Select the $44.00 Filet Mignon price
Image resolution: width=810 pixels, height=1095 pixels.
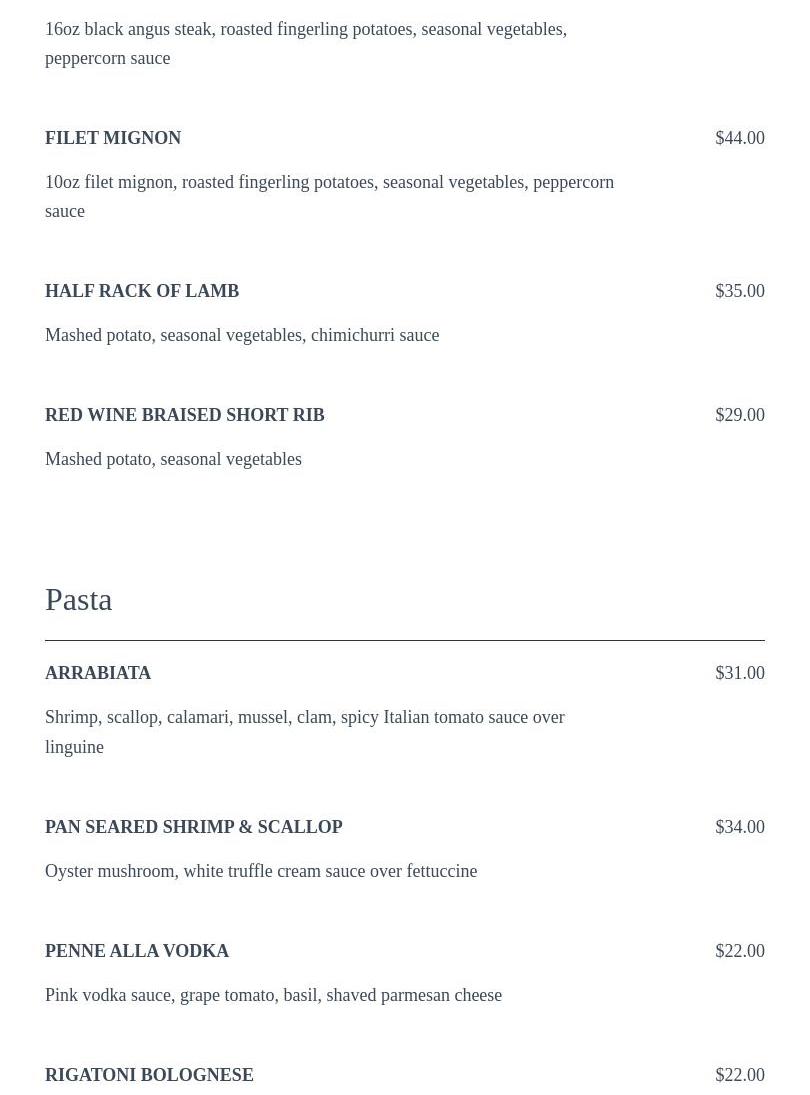click(x=739, y=138)
